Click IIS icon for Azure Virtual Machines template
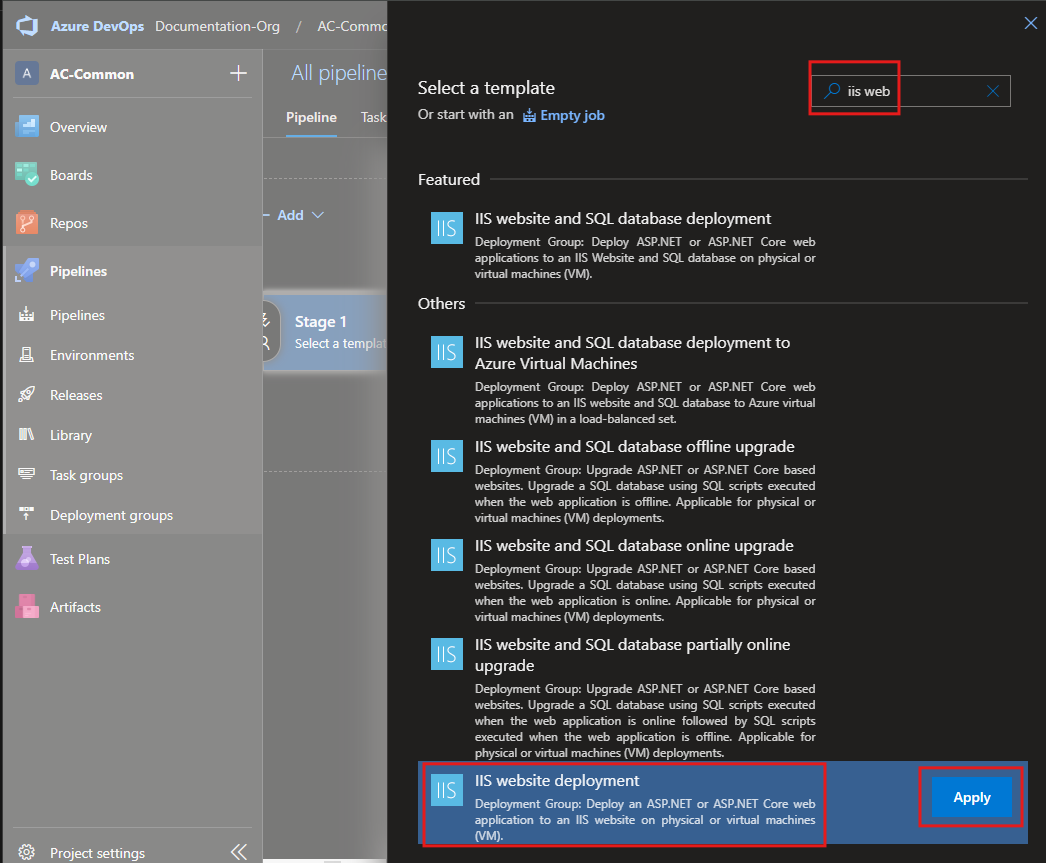The width and height of the screenshot is (1046, 863). tap(447, 352)
